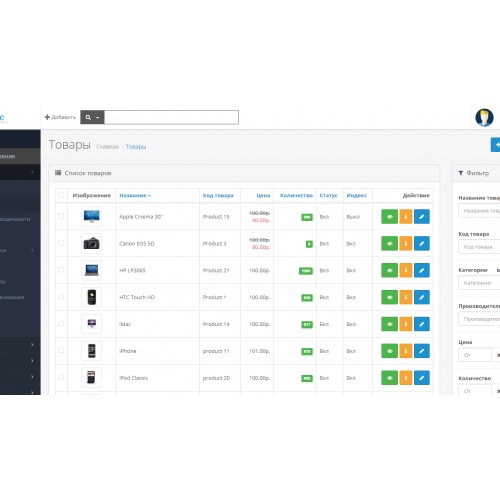
Task: Sort table by Название column
Action: pos(135,195)
